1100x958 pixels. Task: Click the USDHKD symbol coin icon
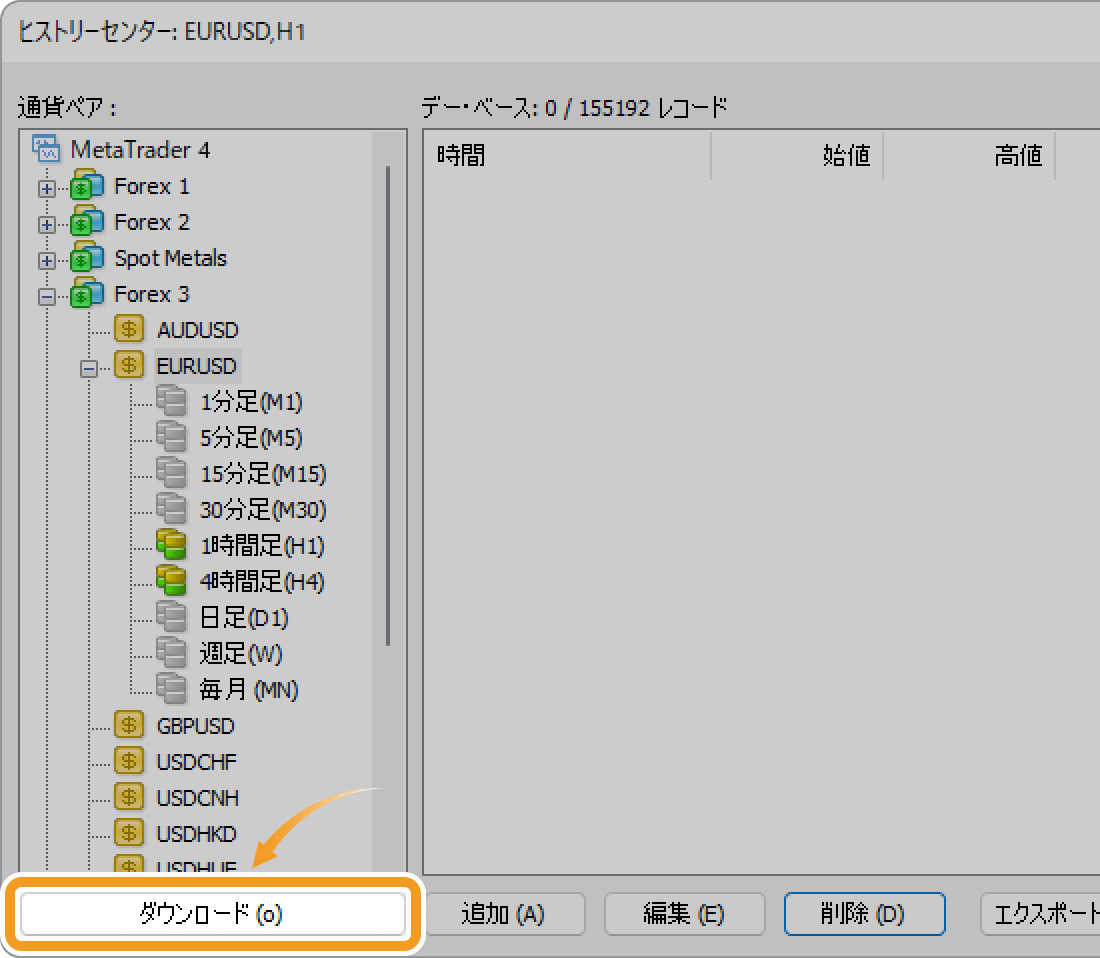(x=129, y=833)
